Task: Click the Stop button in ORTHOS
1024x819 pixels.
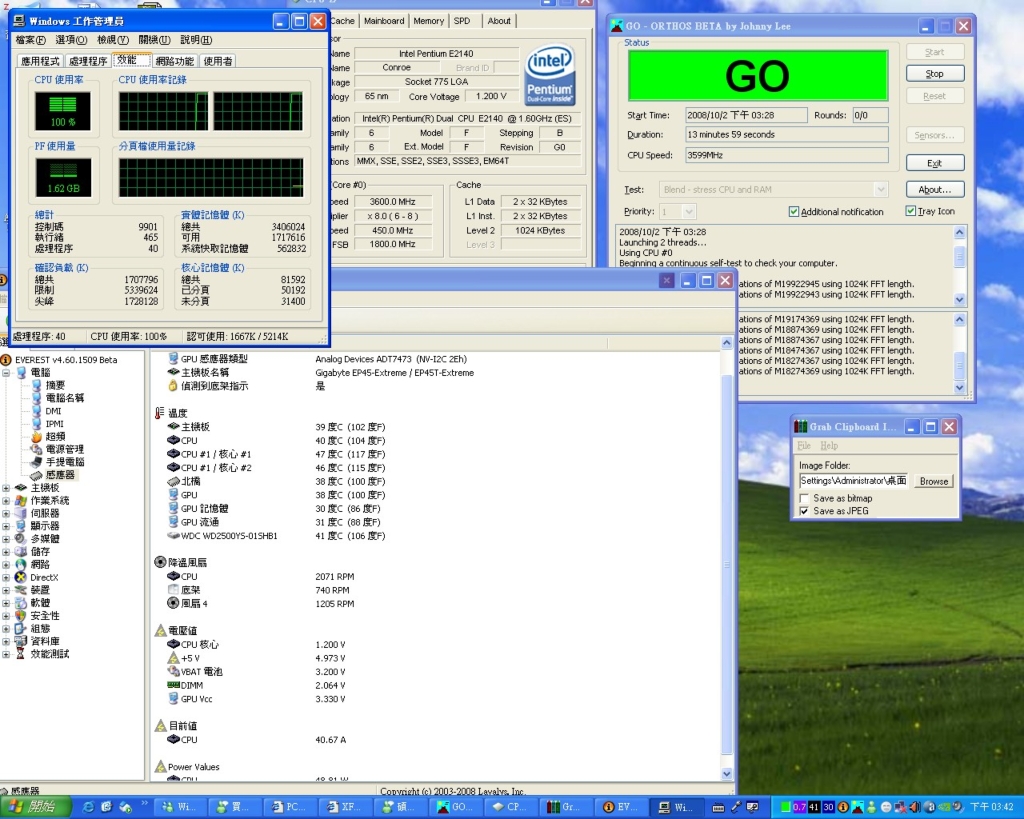Action: (935, 74)
